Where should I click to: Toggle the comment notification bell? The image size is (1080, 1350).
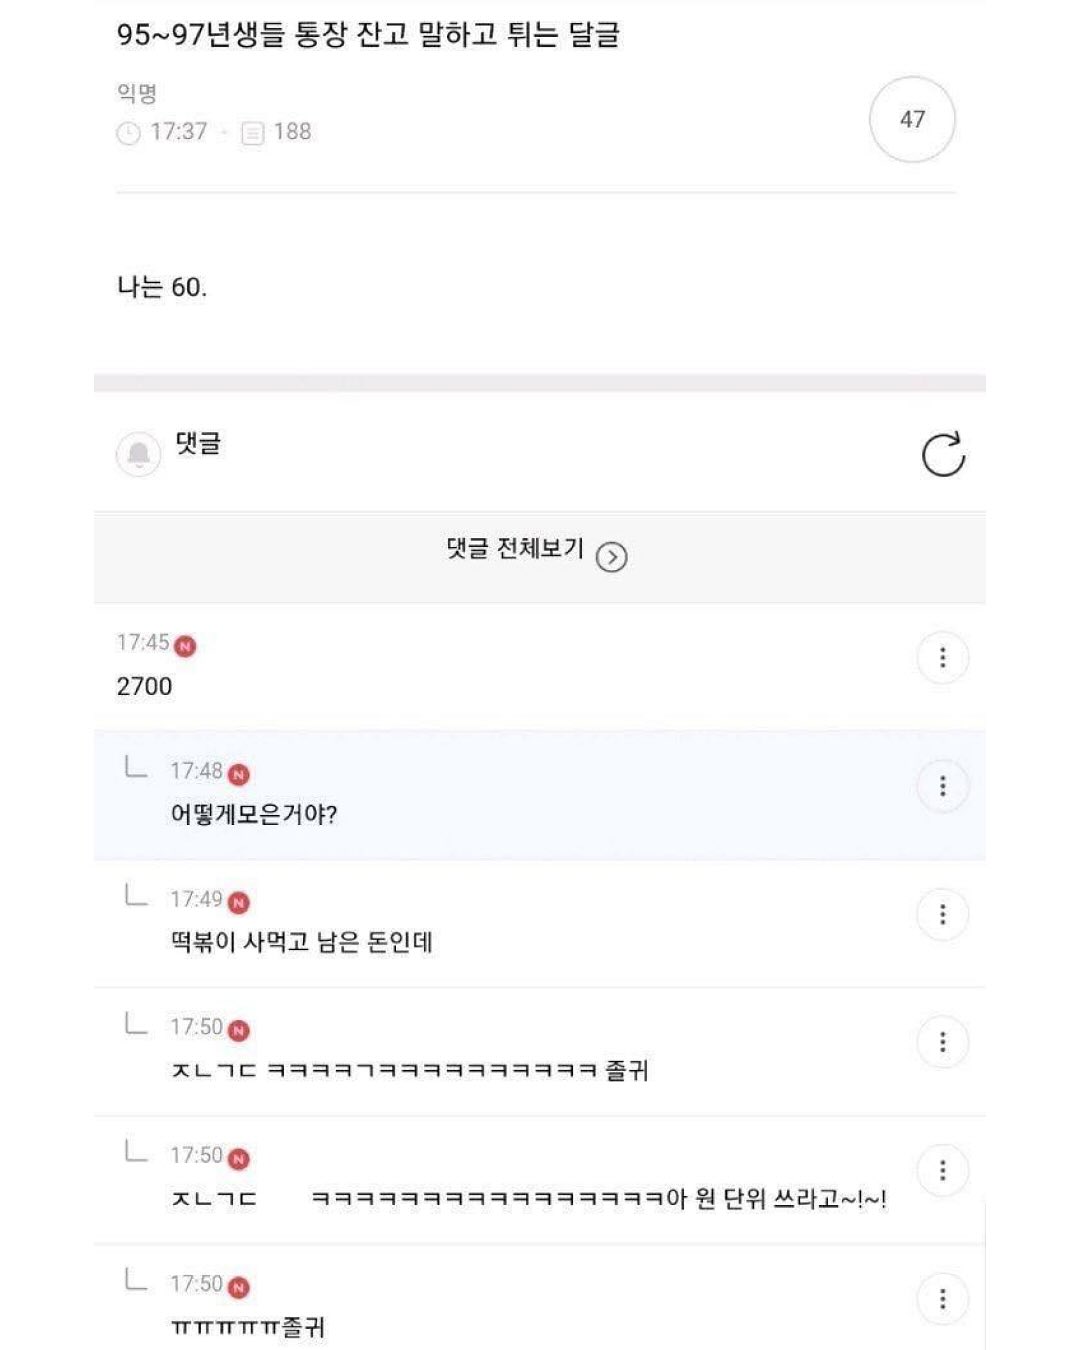point(138,455)
